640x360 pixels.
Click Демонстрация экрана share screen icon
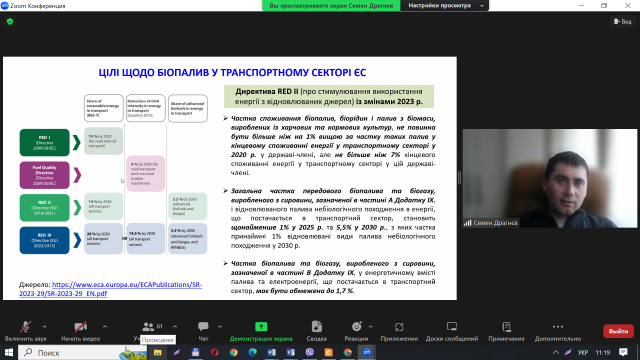[x=261, y=327]
